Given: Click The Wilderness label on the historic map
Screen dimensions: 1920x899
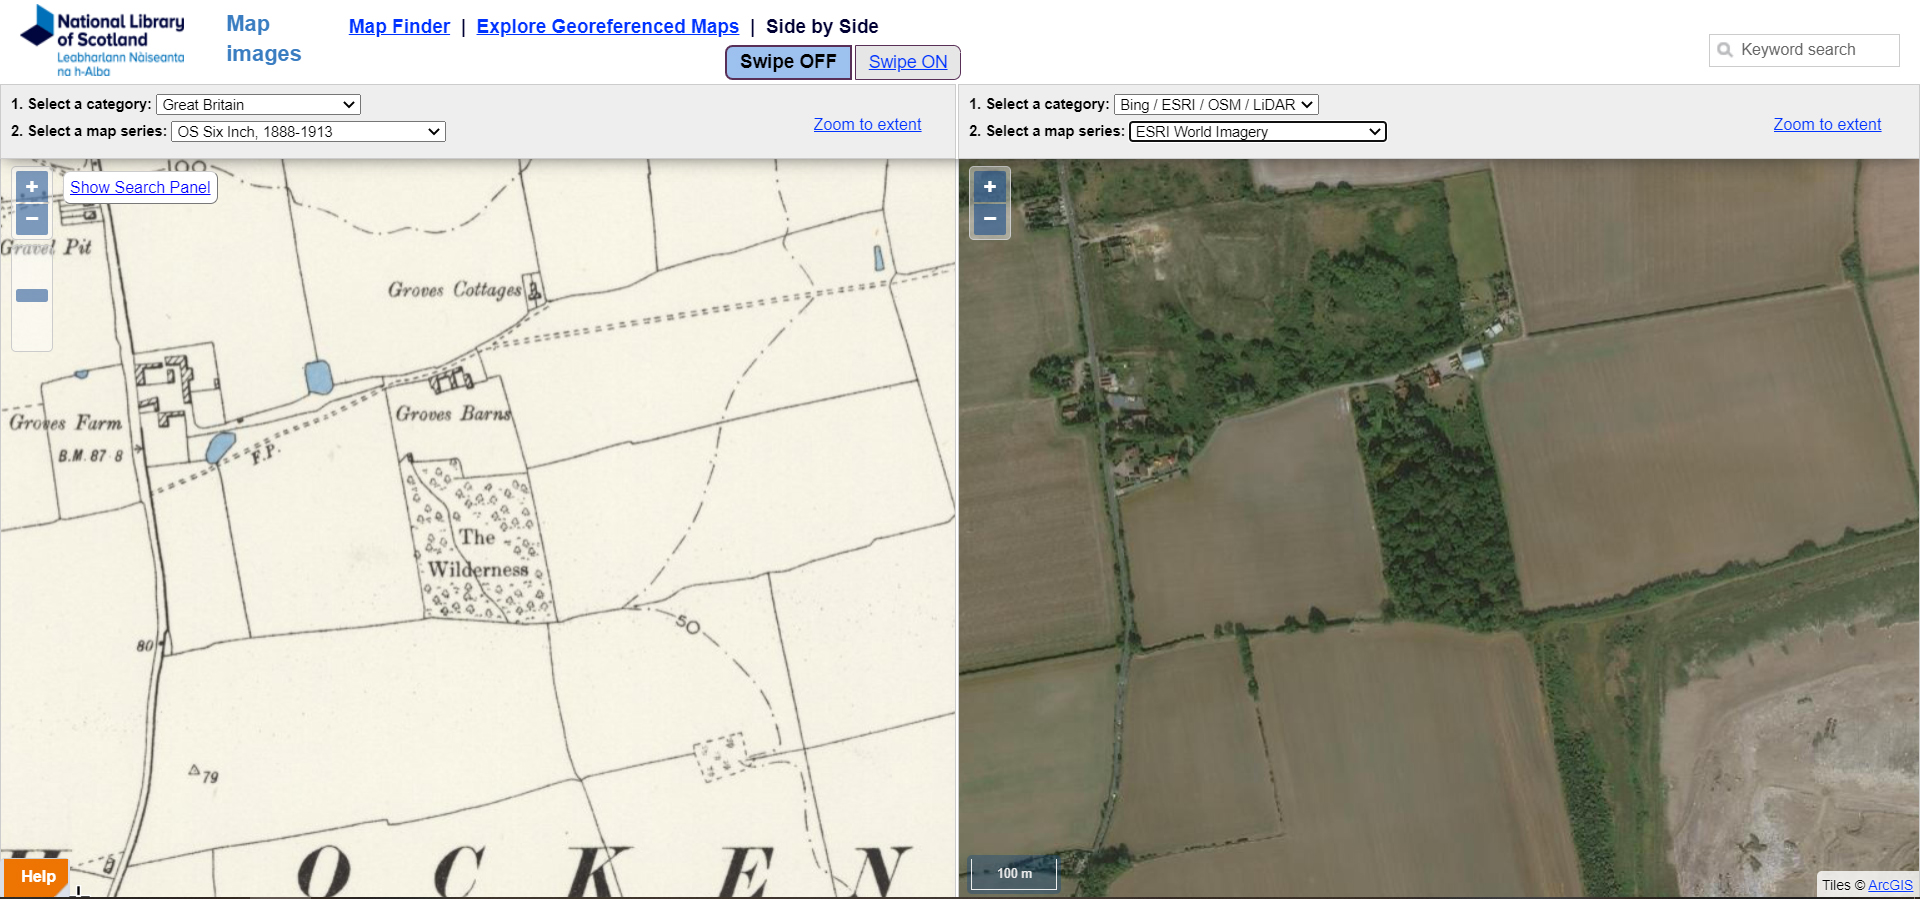Looking at the screenshot, I should [x=478, y=553].
